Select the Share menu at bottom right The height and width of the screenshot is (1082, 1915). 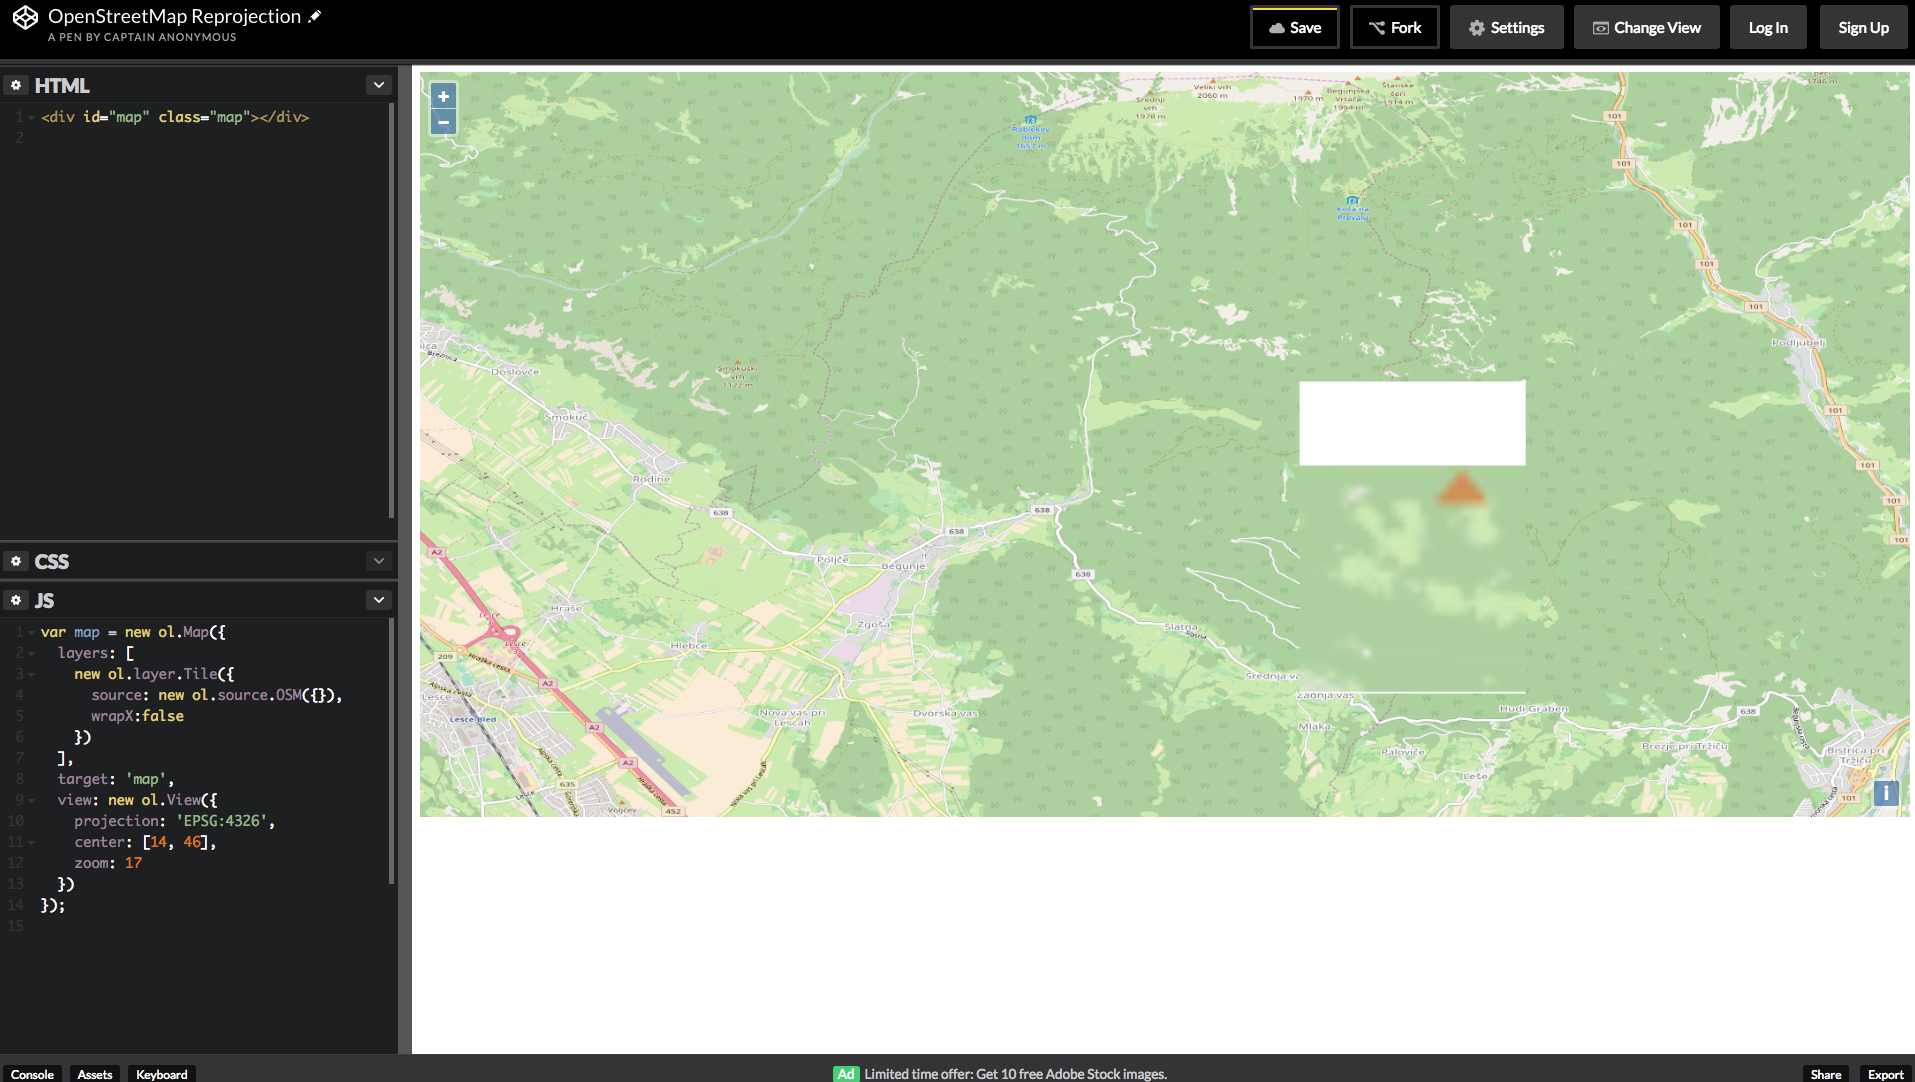click(x=1826, y=1073)
